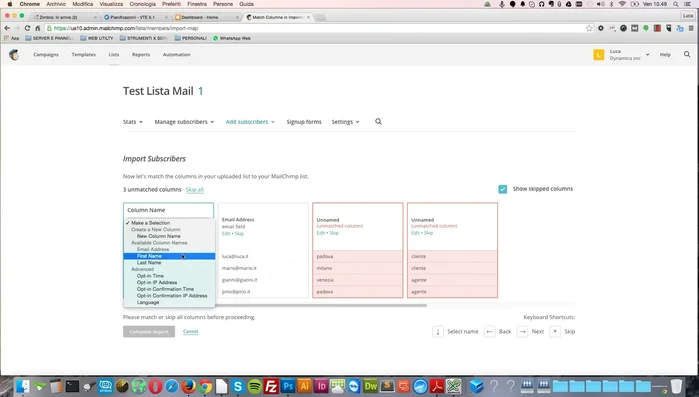699x397 pixels.
Task: Open the Preferiti menu in menu bar
Action: [x=172, y=4]
